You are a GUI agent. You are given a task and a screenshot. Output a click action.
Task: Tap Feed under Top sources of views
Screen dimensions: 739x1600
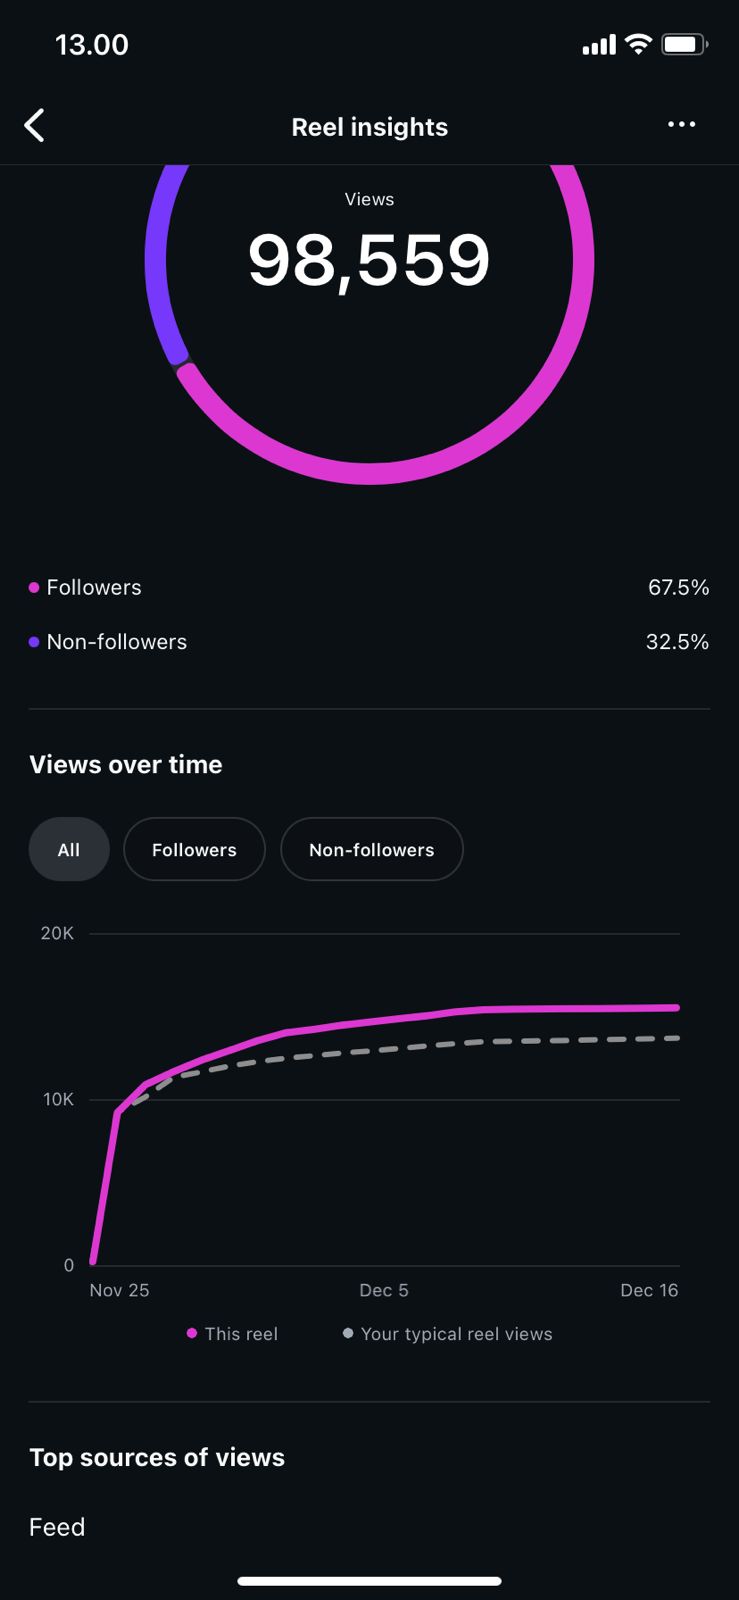57,1527
